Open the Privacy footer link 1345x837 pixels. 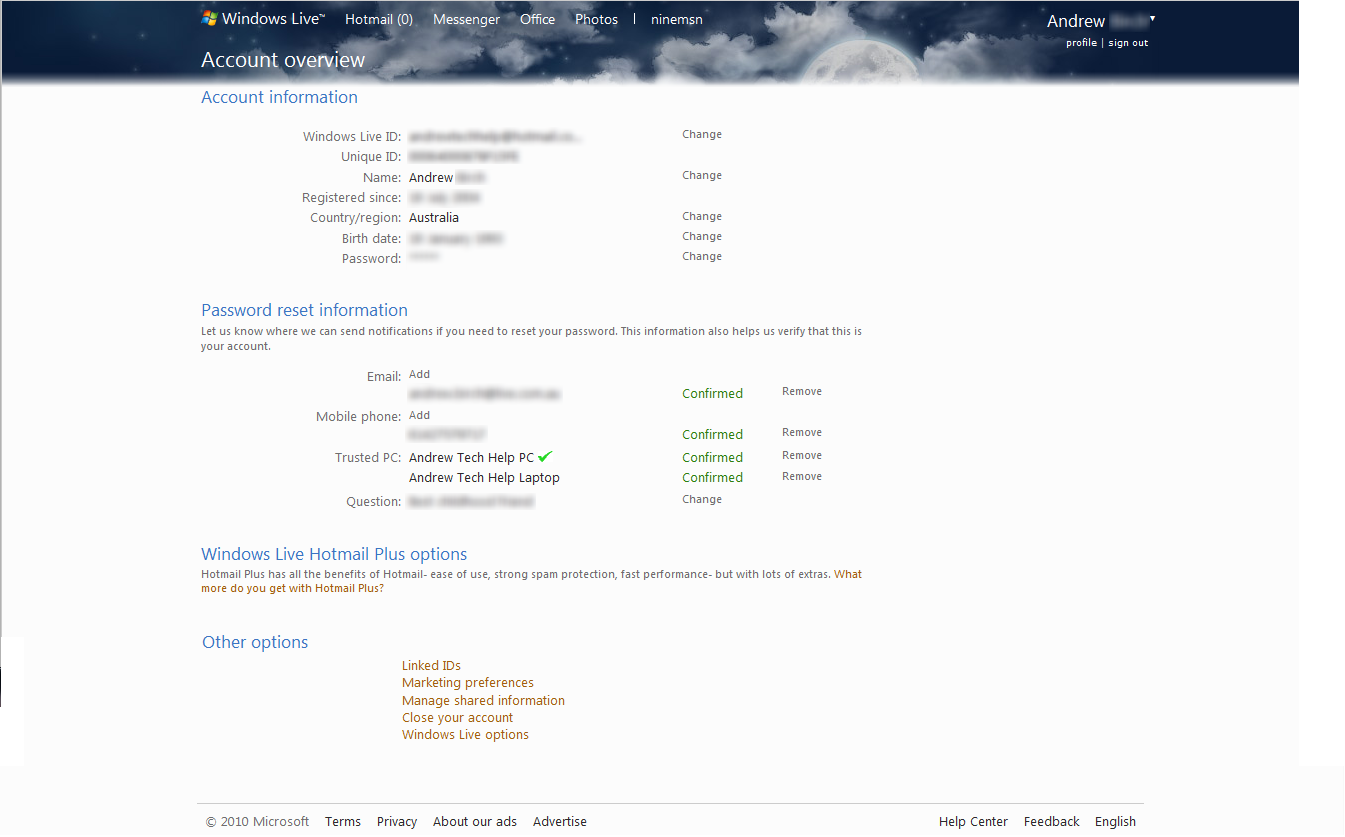pyautogui.click(x=397, y=821)
